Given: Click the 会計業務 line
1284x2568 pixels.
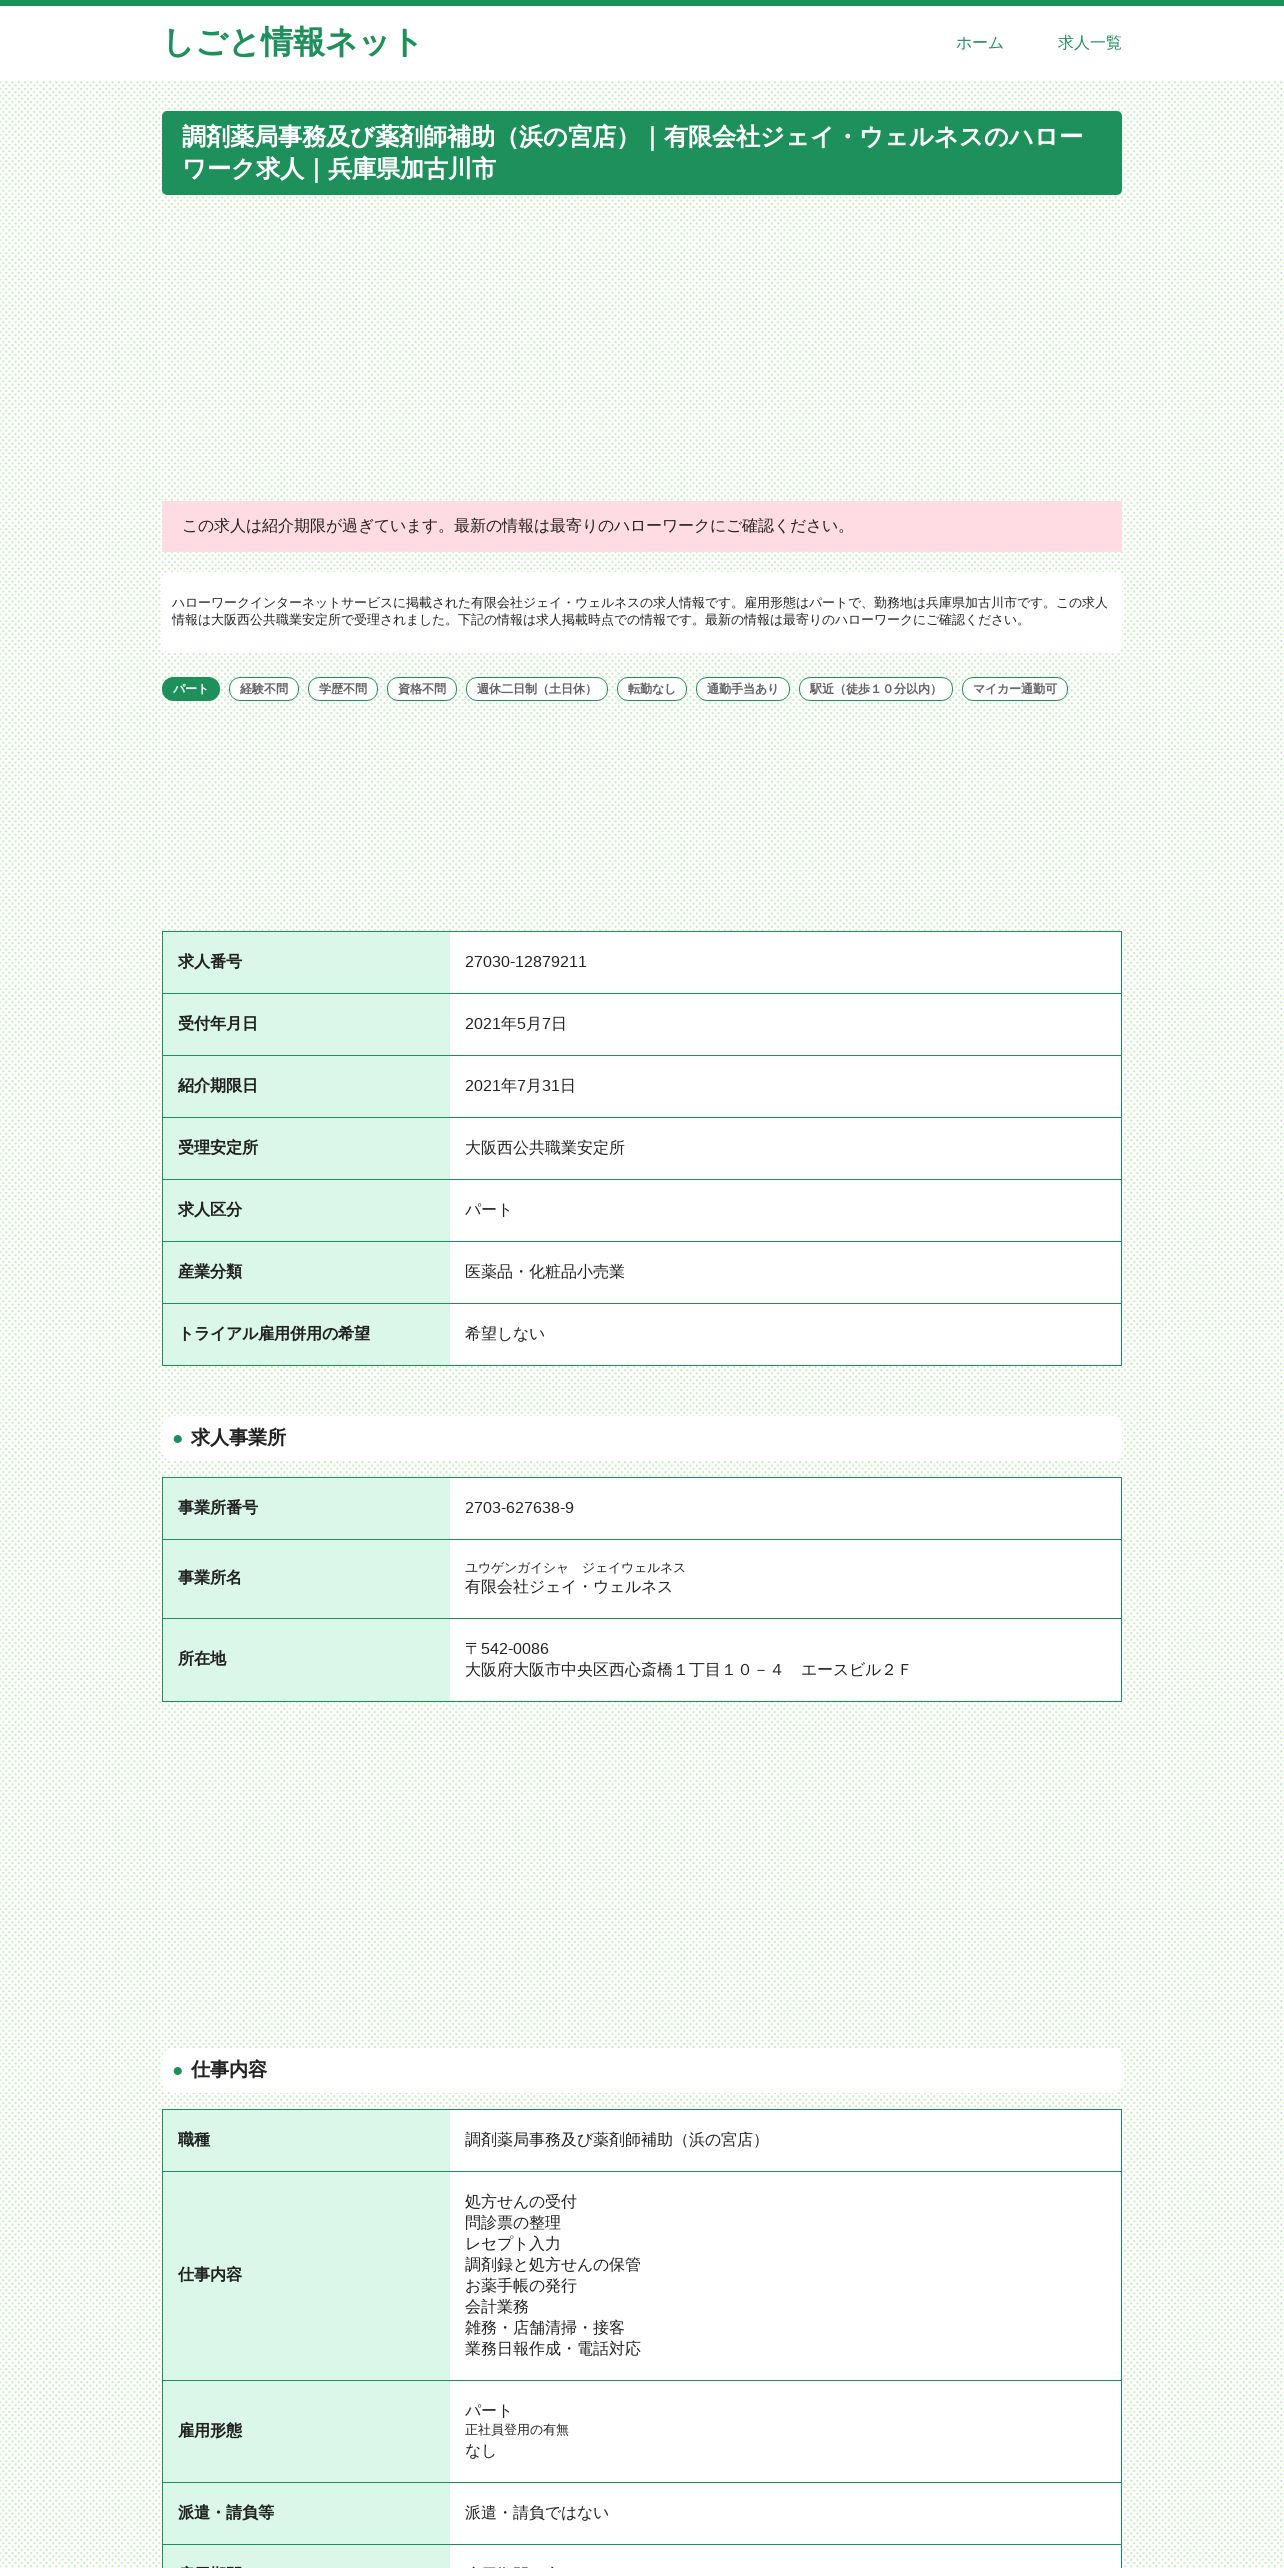Looking at the screenshot, I should [497, 2307].
